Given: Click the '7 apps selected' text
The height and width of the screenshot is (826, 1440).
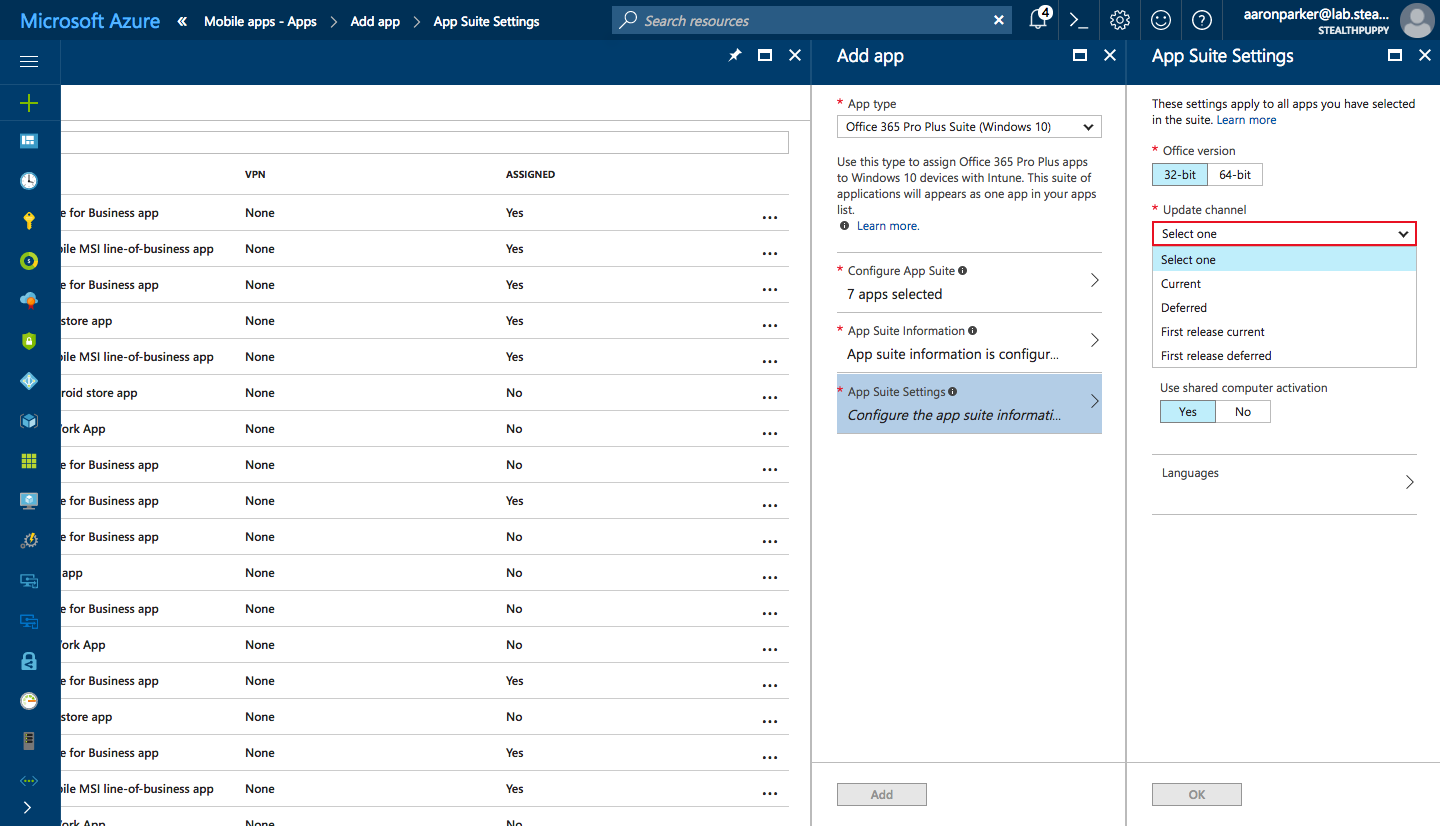Looking at the screenshot, I should (894, 295).
